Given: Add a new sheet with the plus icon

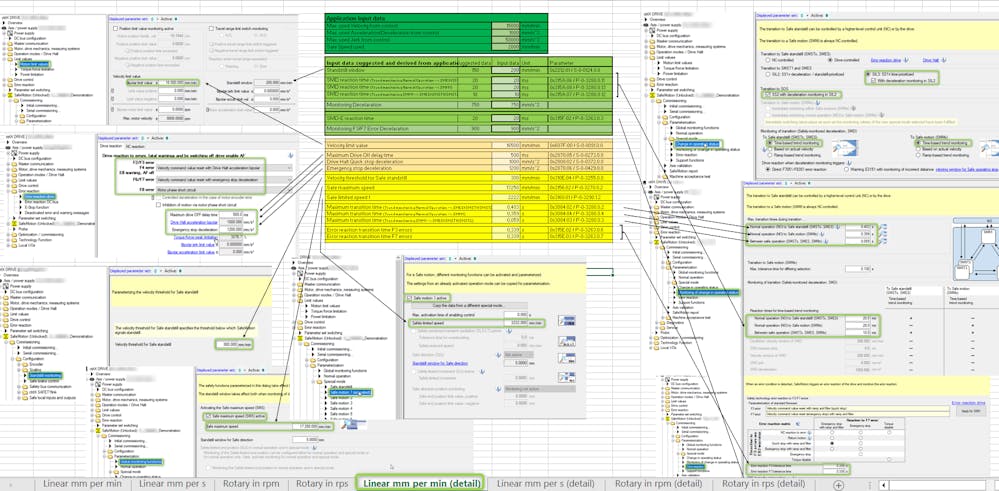Looking at the screenshot, I should point(838,485).
